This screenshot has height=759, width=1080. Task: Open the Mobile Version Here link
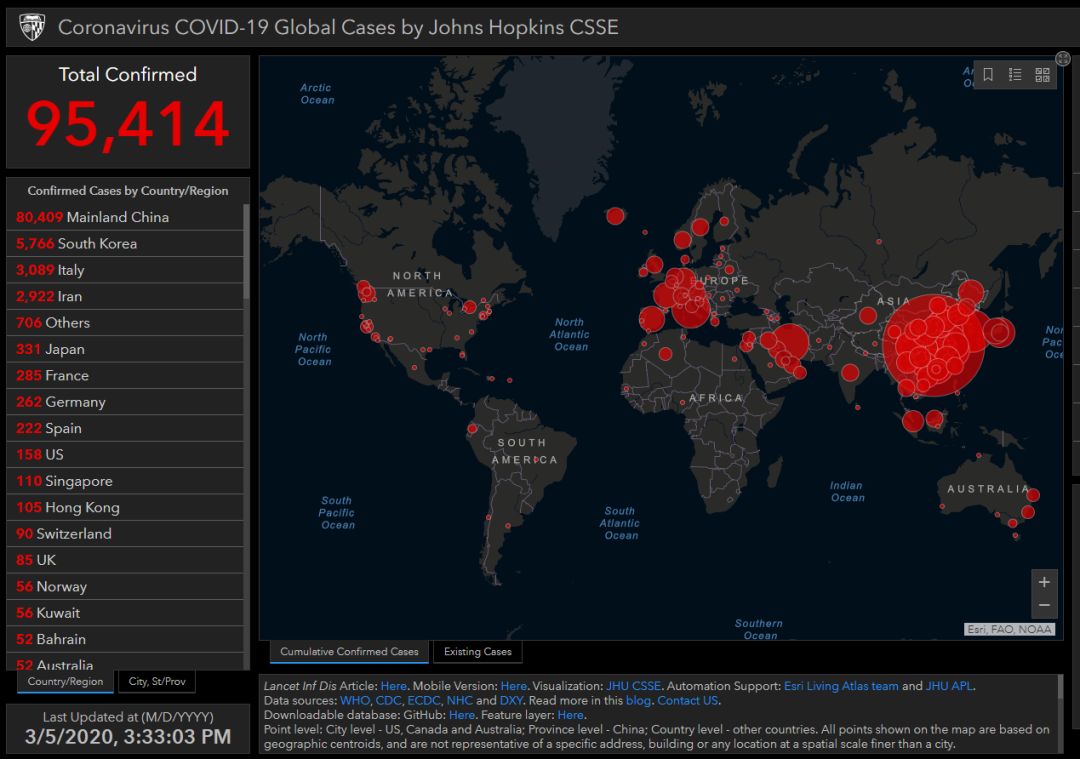[513, 686]
